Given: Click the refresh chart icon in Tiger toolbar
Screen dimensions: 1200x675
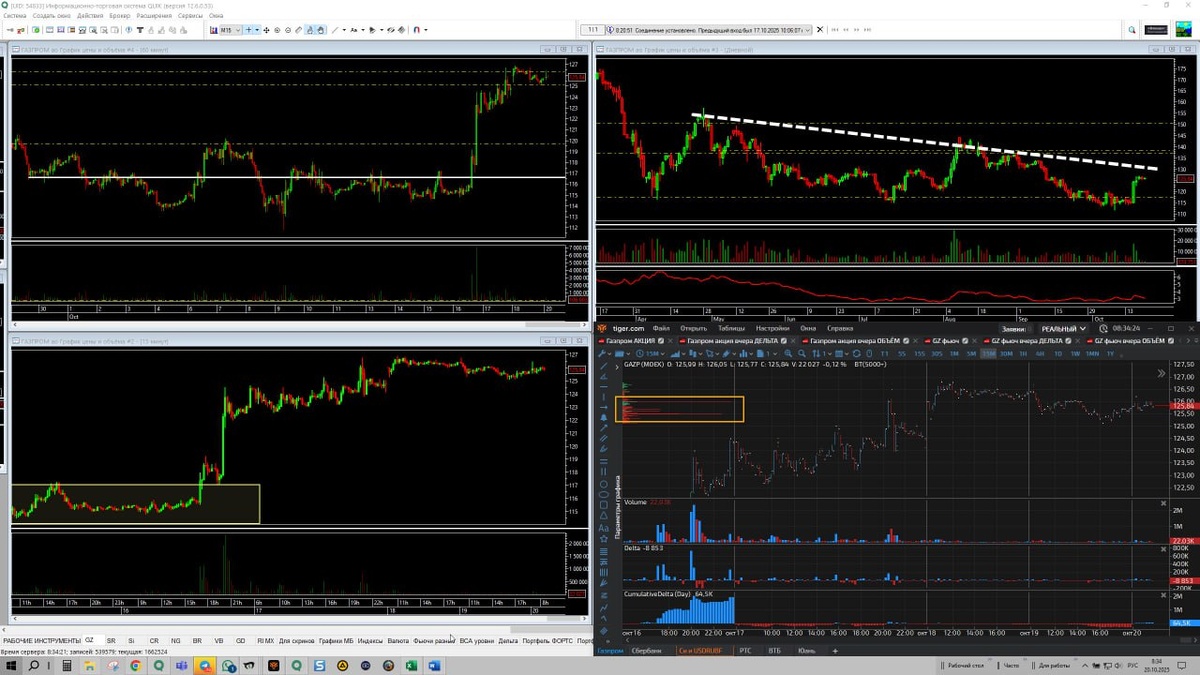Looking at the screenshot, I should click(856, 354).
